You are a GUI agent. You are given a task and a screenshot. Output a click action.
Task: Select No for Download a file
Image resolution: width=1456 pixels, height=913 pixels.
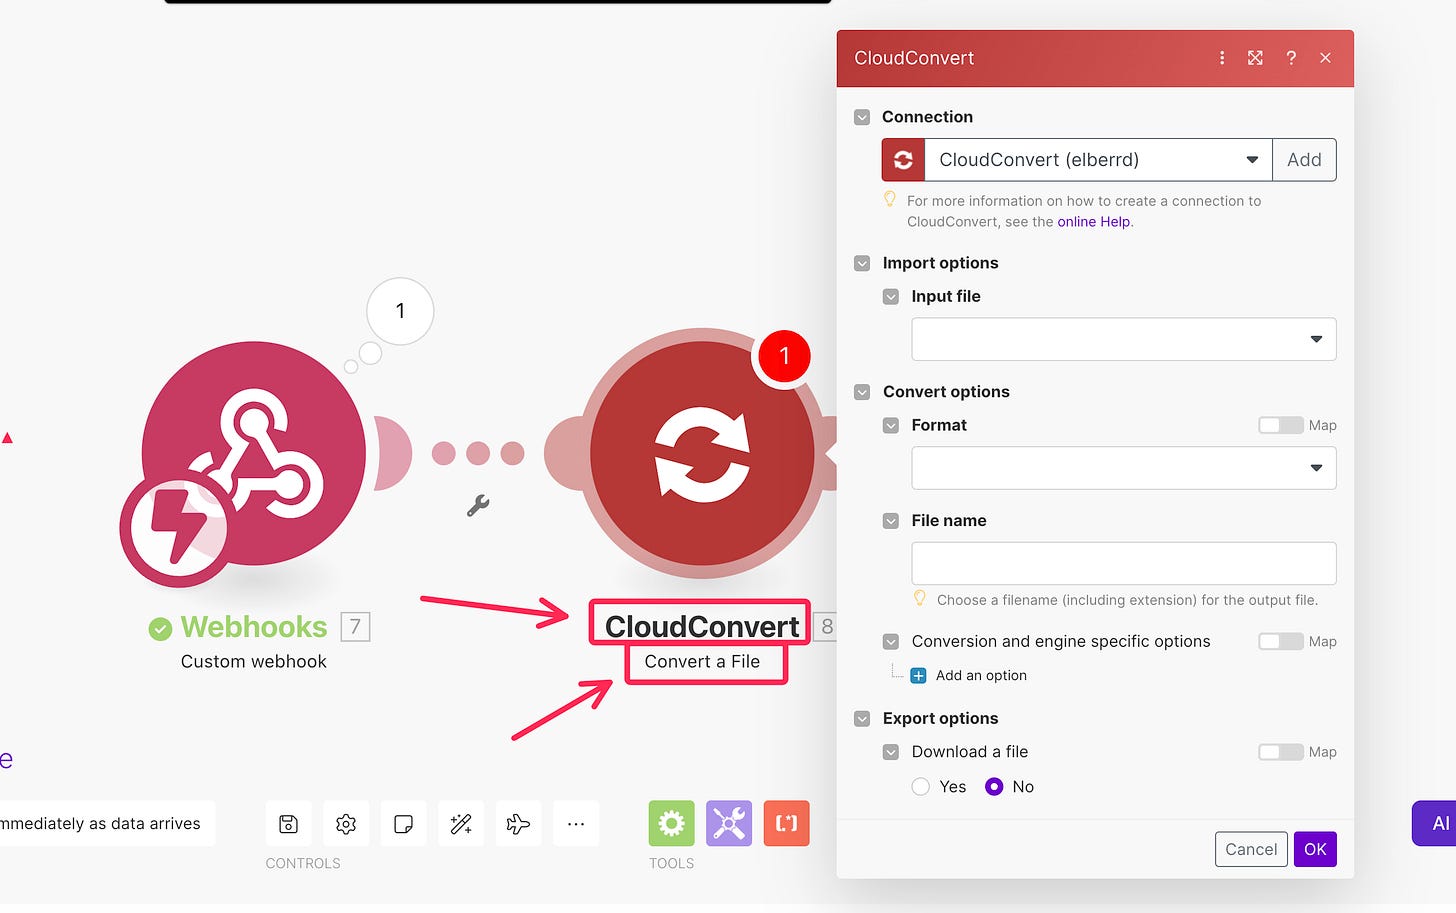[994, 787]
